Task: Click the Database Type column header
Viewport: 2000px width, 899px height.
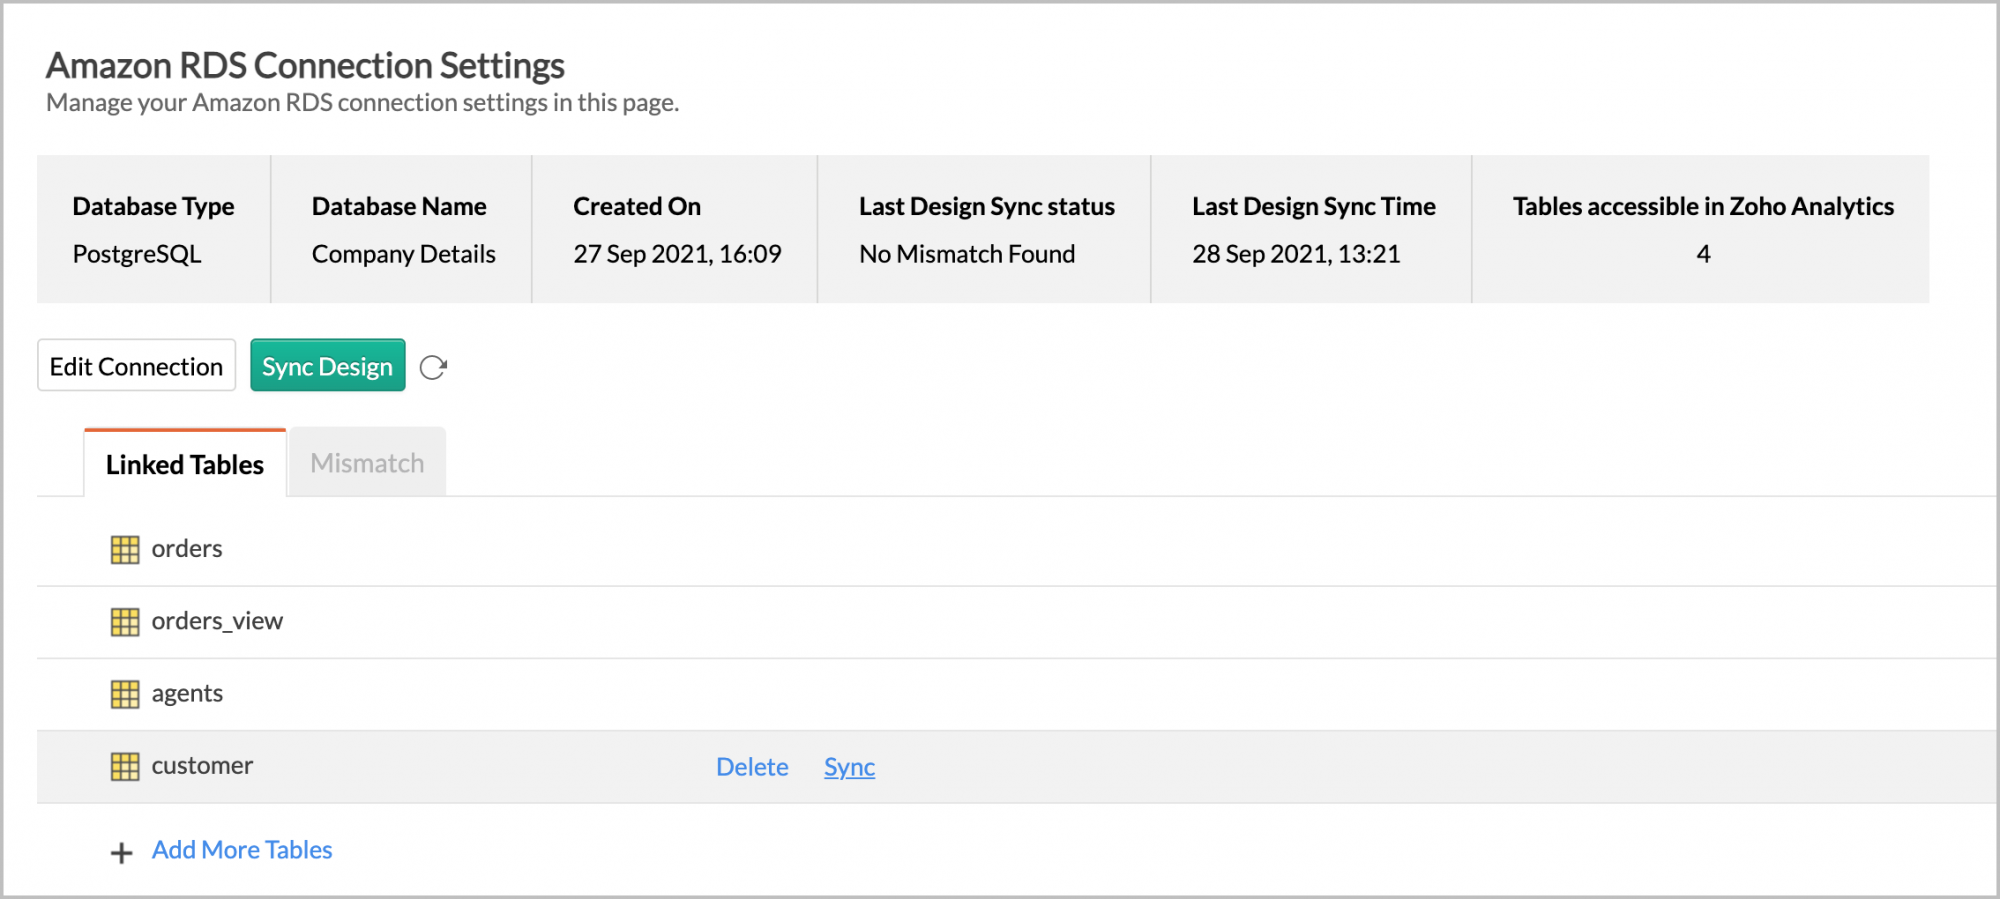Action: pos(153,206)
